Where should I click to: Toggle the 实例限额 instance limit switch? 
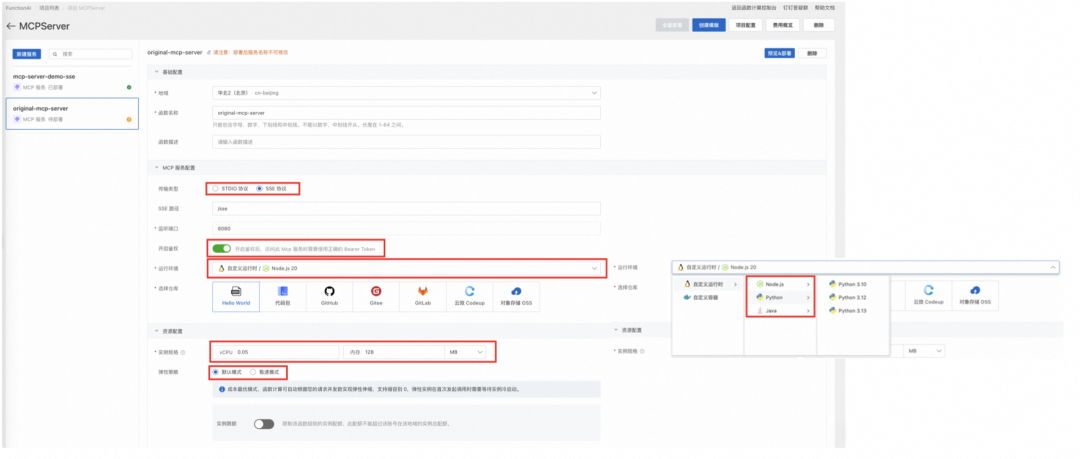tap(264, 424)
